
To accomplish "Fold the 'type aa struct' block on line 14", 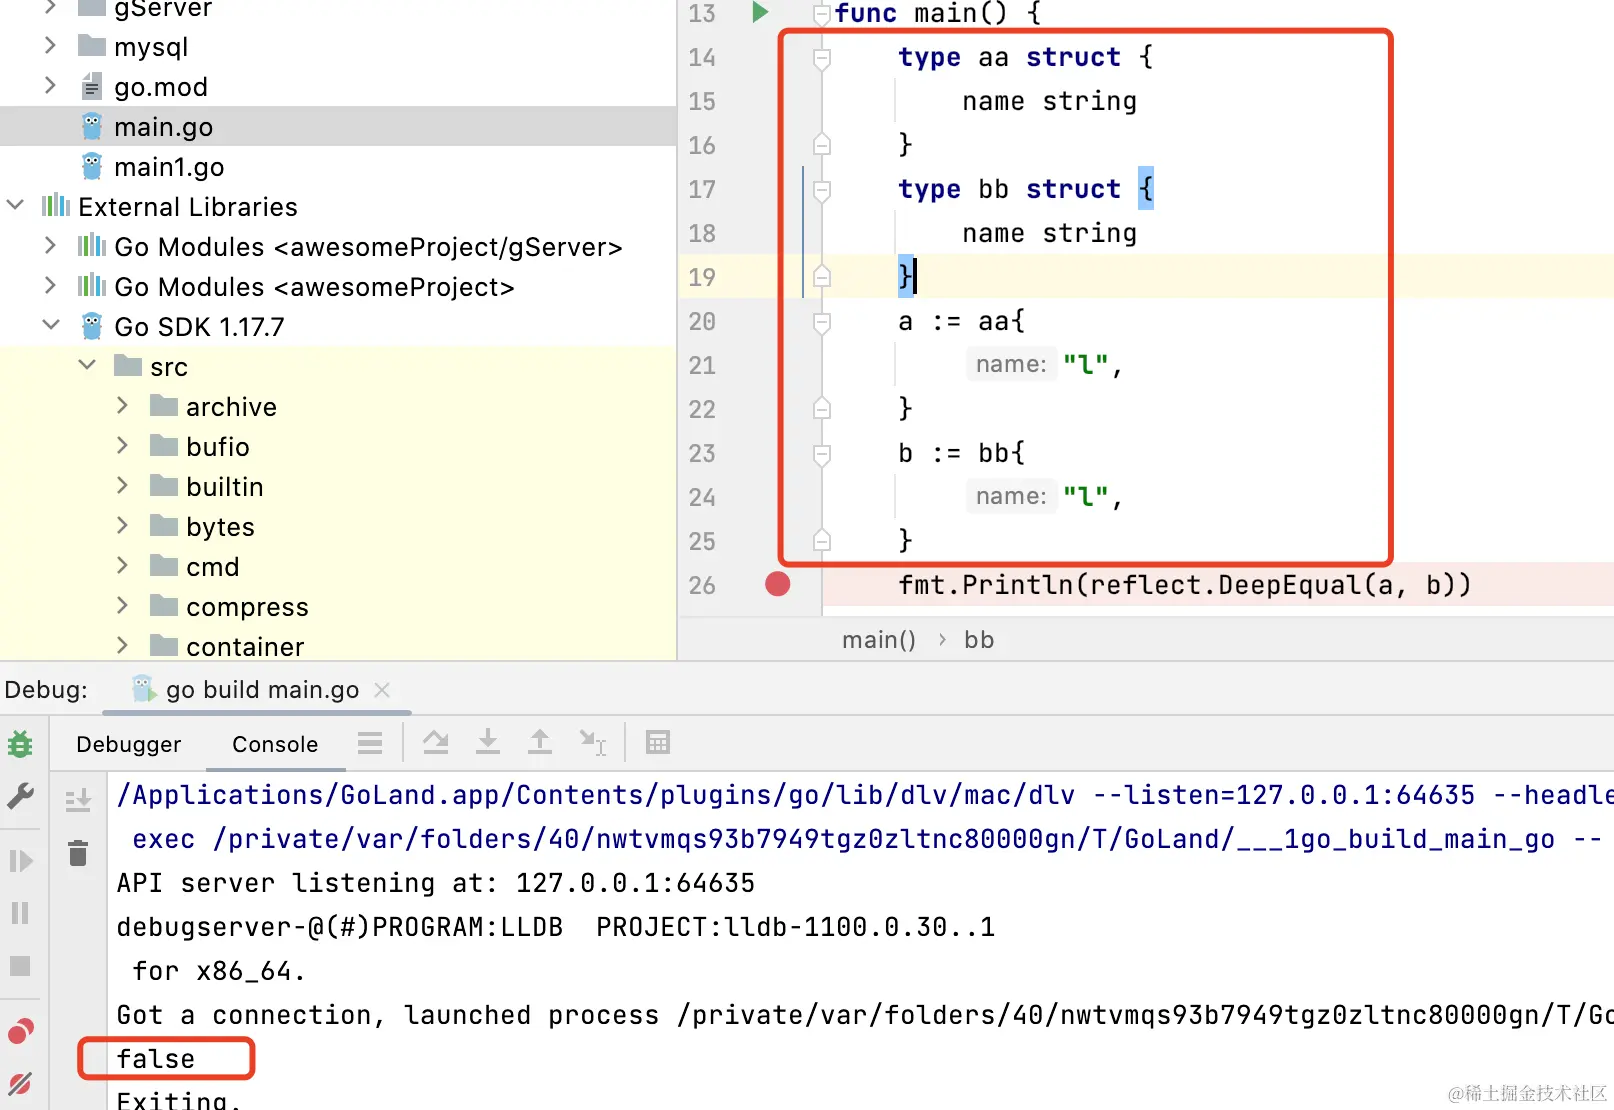I will 822,58.
